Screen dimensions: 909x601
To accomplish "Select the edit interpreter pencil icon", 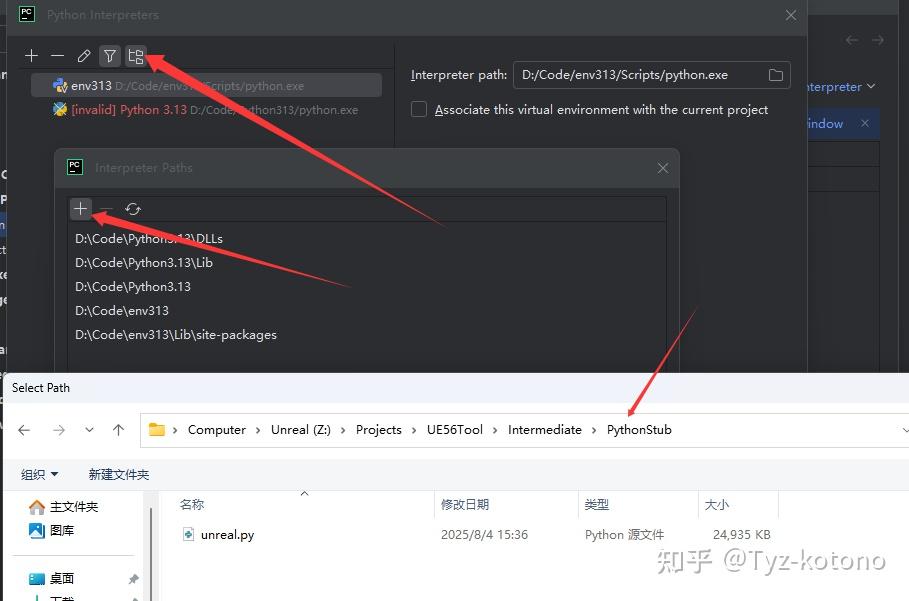I will 83,56.
